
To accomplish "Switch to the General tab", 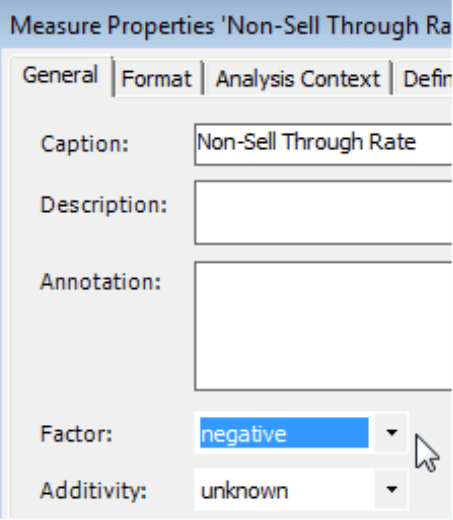I will coord(60,75).
